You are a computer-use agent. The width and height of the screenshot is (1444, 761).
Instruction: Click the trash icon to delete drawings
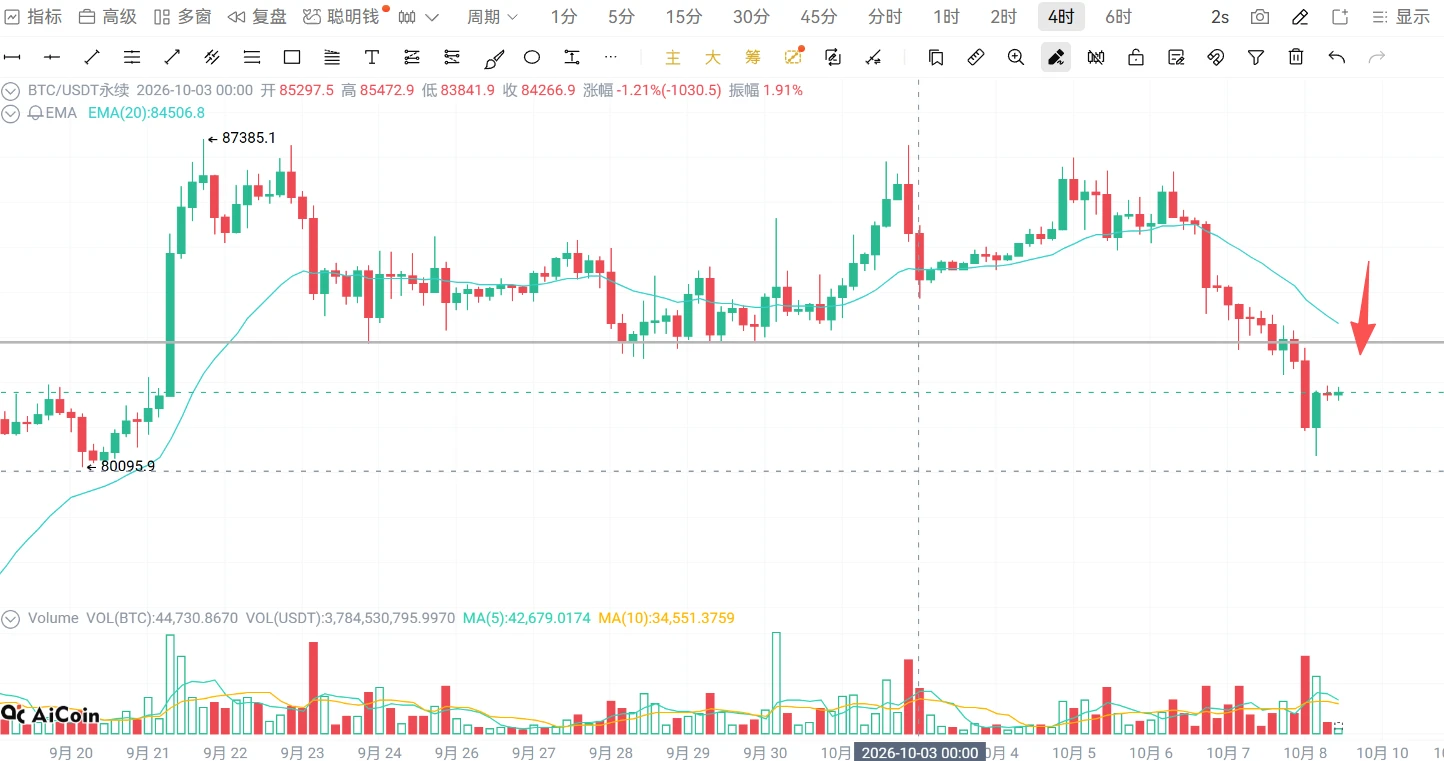1296,57
